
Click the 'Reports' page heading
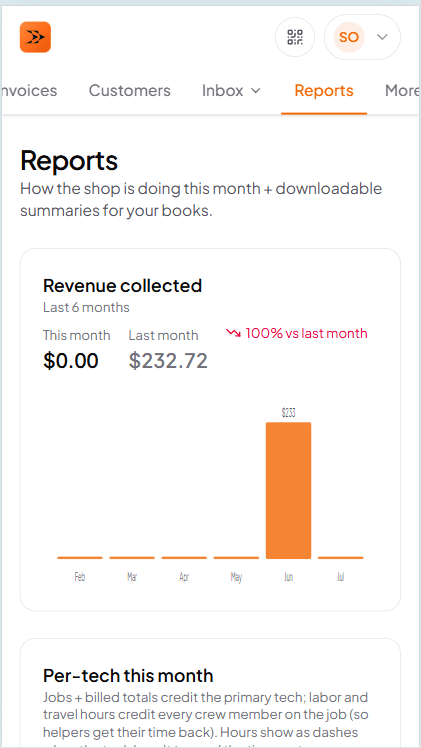coord(69,161)
